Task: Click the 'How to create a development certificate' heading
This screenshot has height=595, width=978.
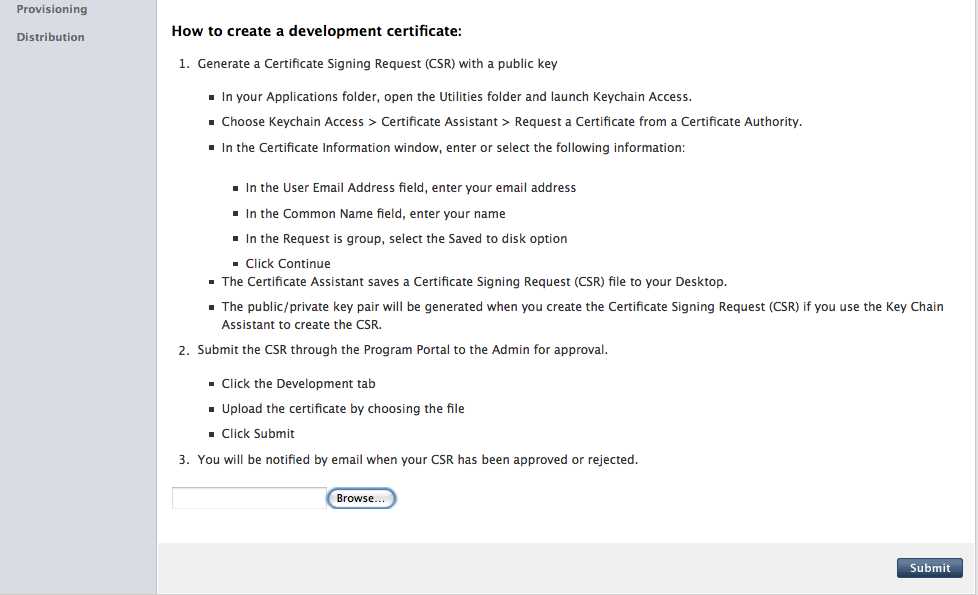Action: (317, 31)
